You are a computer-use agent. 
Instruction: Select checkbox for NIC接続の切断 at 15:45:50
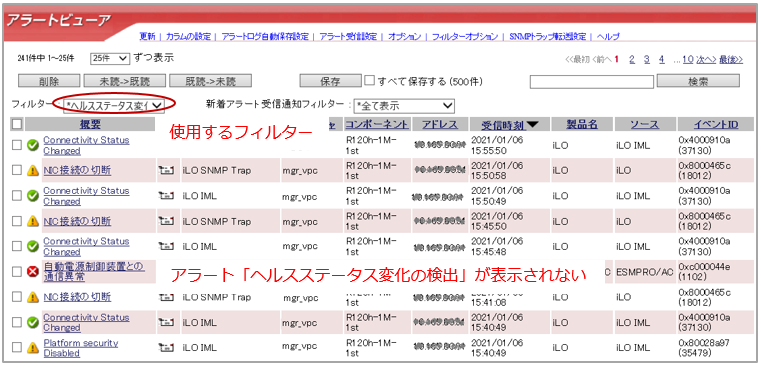17,221
